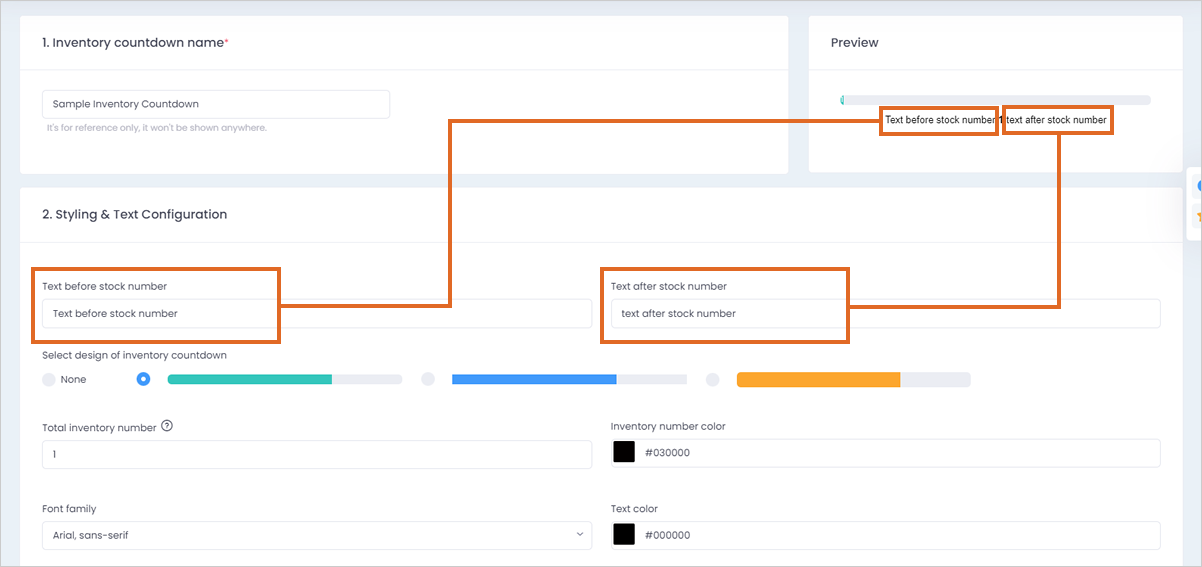Click the Inventory number color black swatch
Viewport: 1202px width, 567px height.
pyautogui.click(x=624, y=452)
